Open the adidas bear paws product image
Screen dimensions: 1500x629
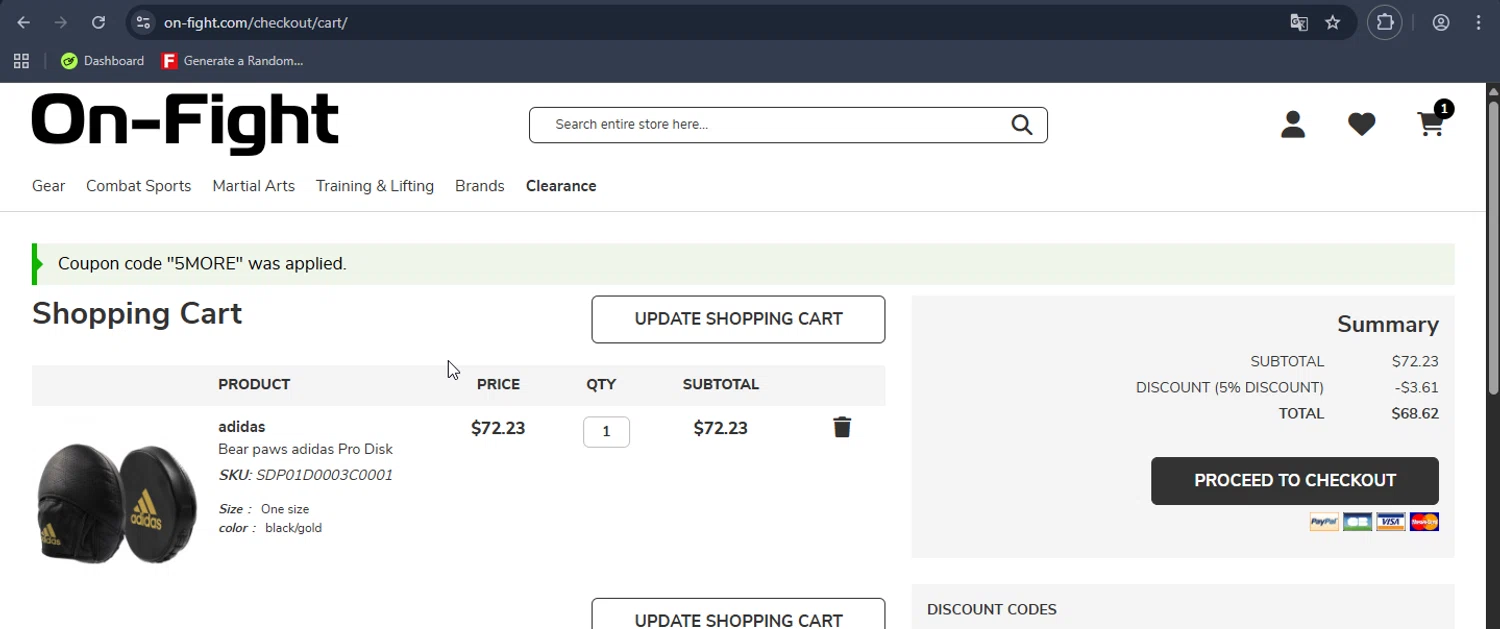coord(117,503)
